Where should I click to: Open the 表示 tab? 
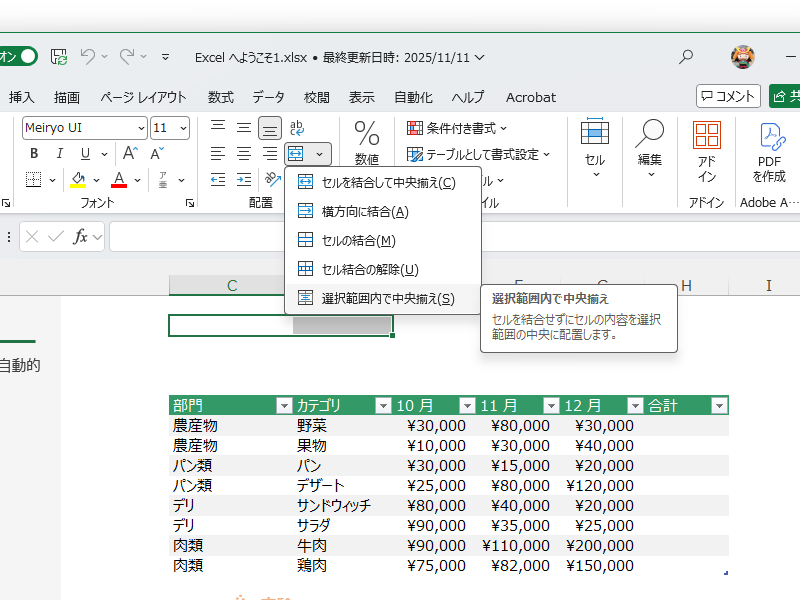[362, 97]
